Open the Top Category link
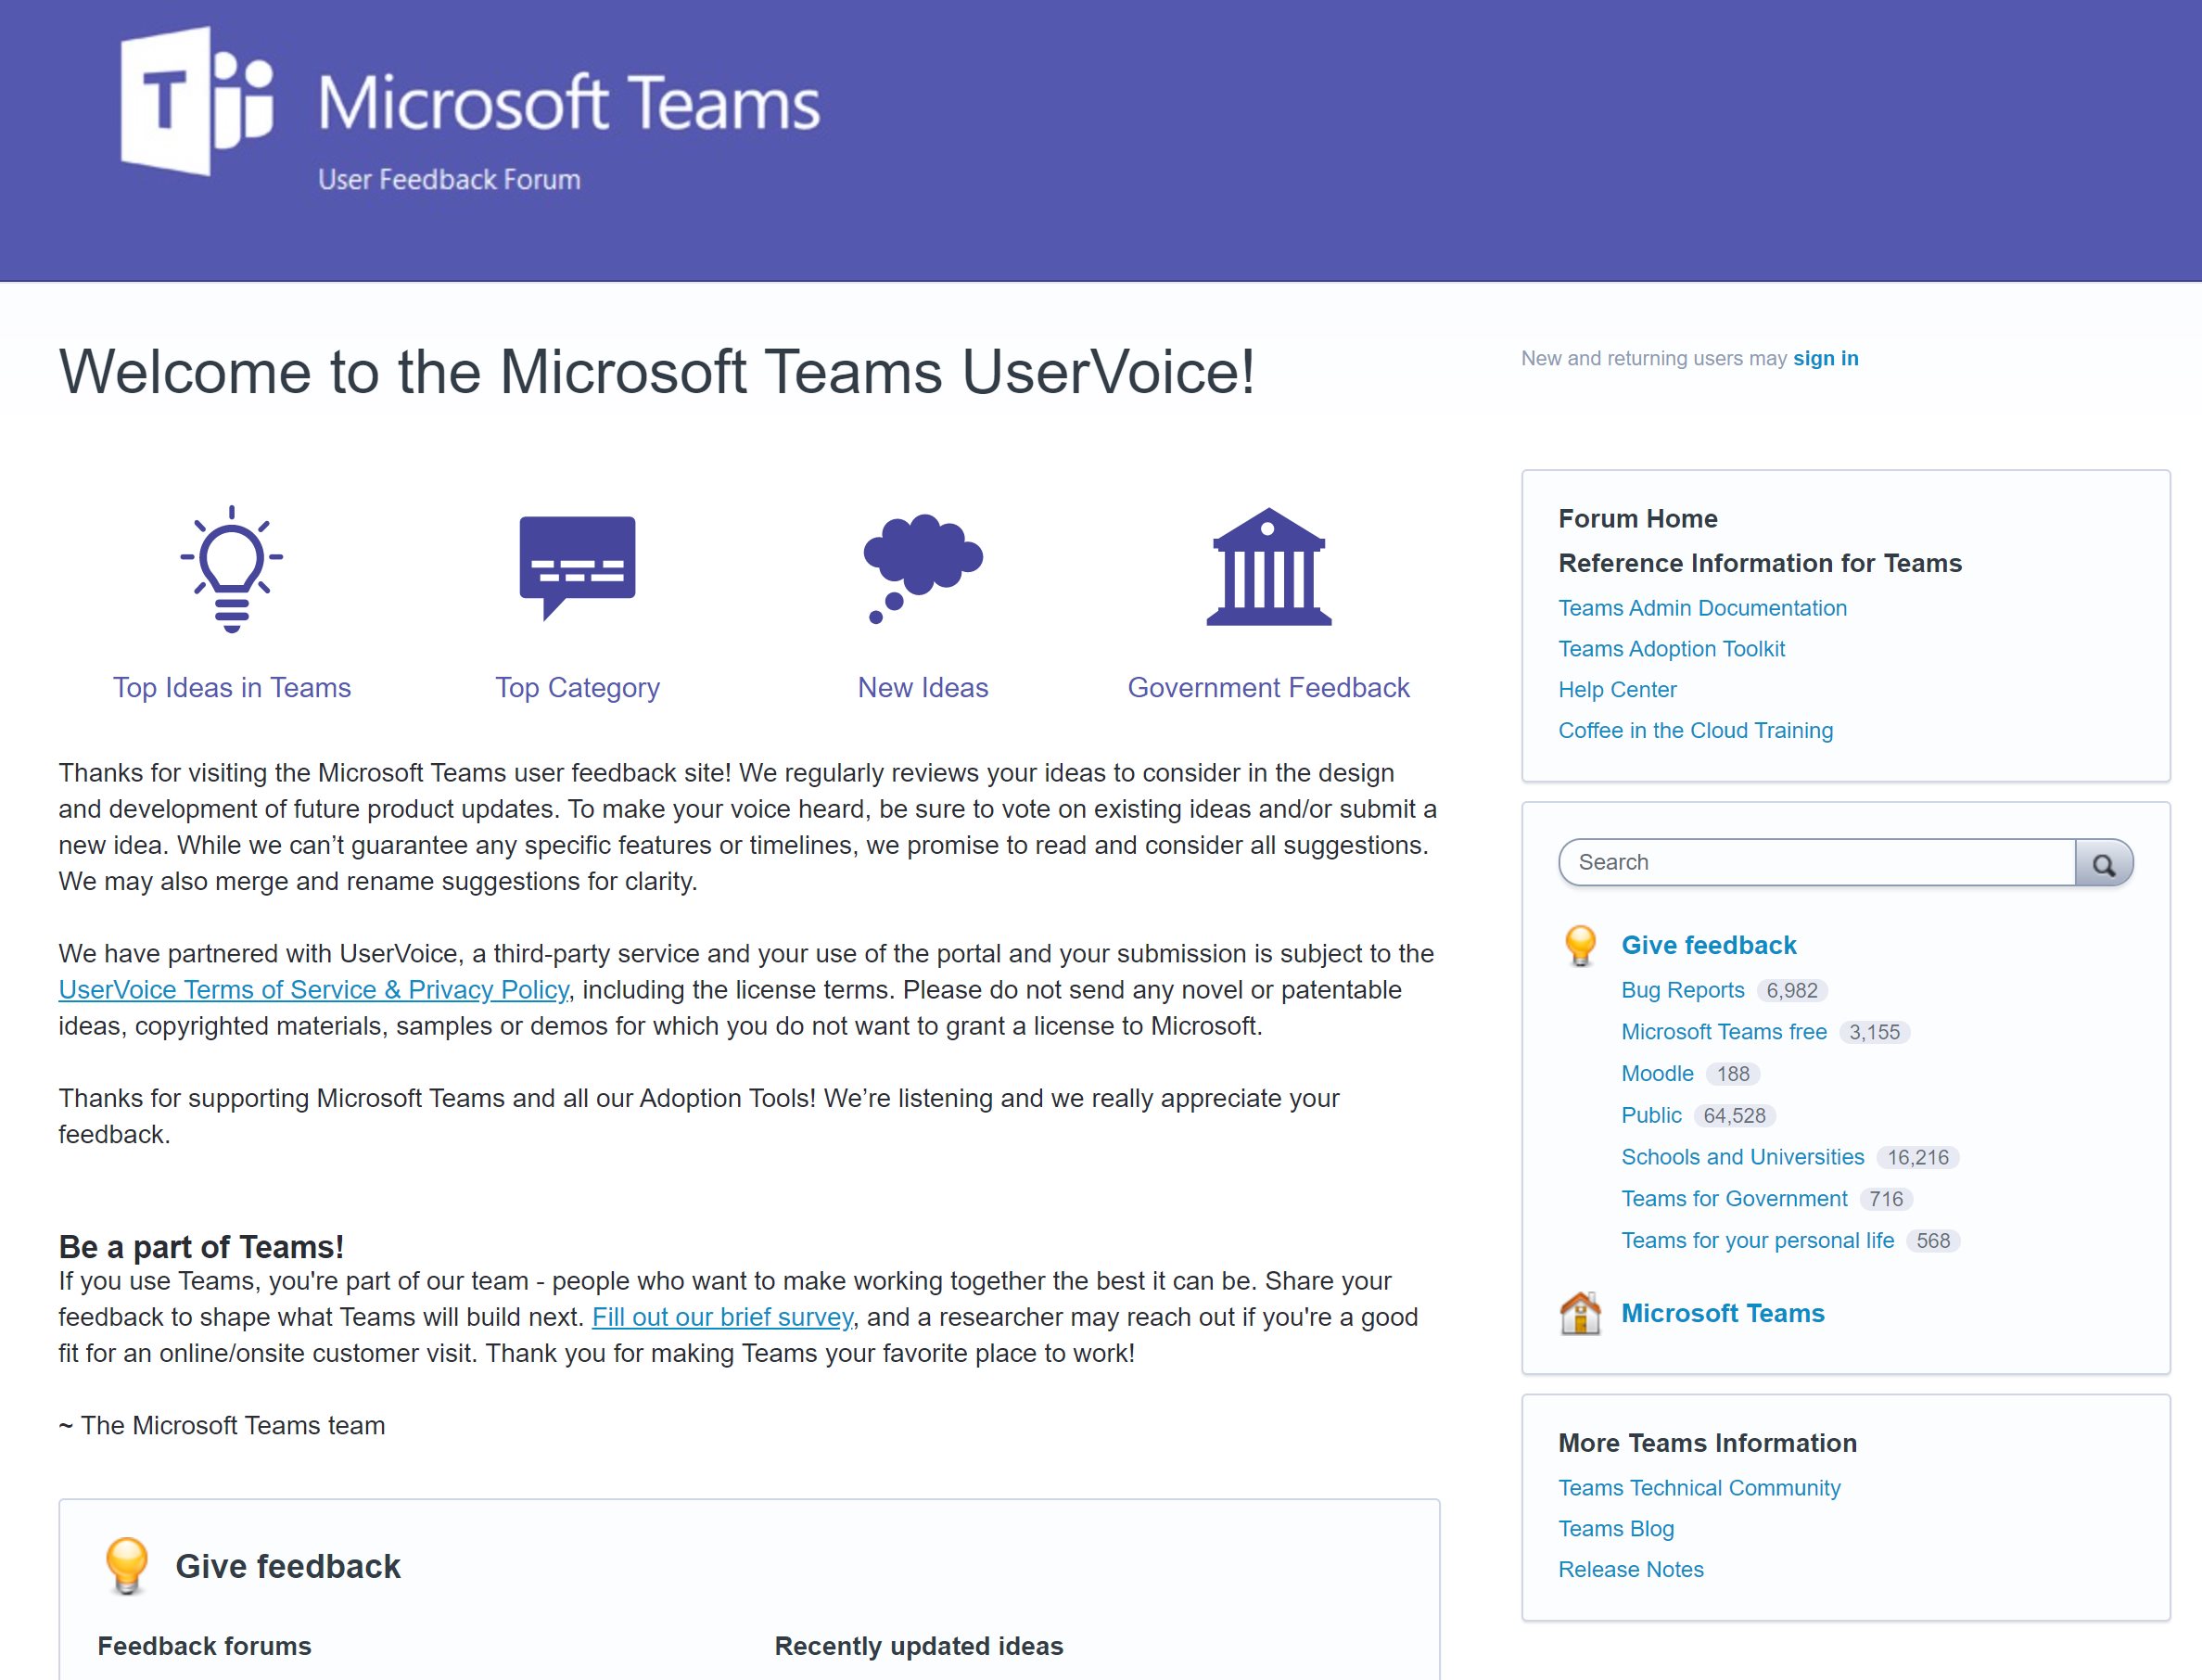 (578, 688)
